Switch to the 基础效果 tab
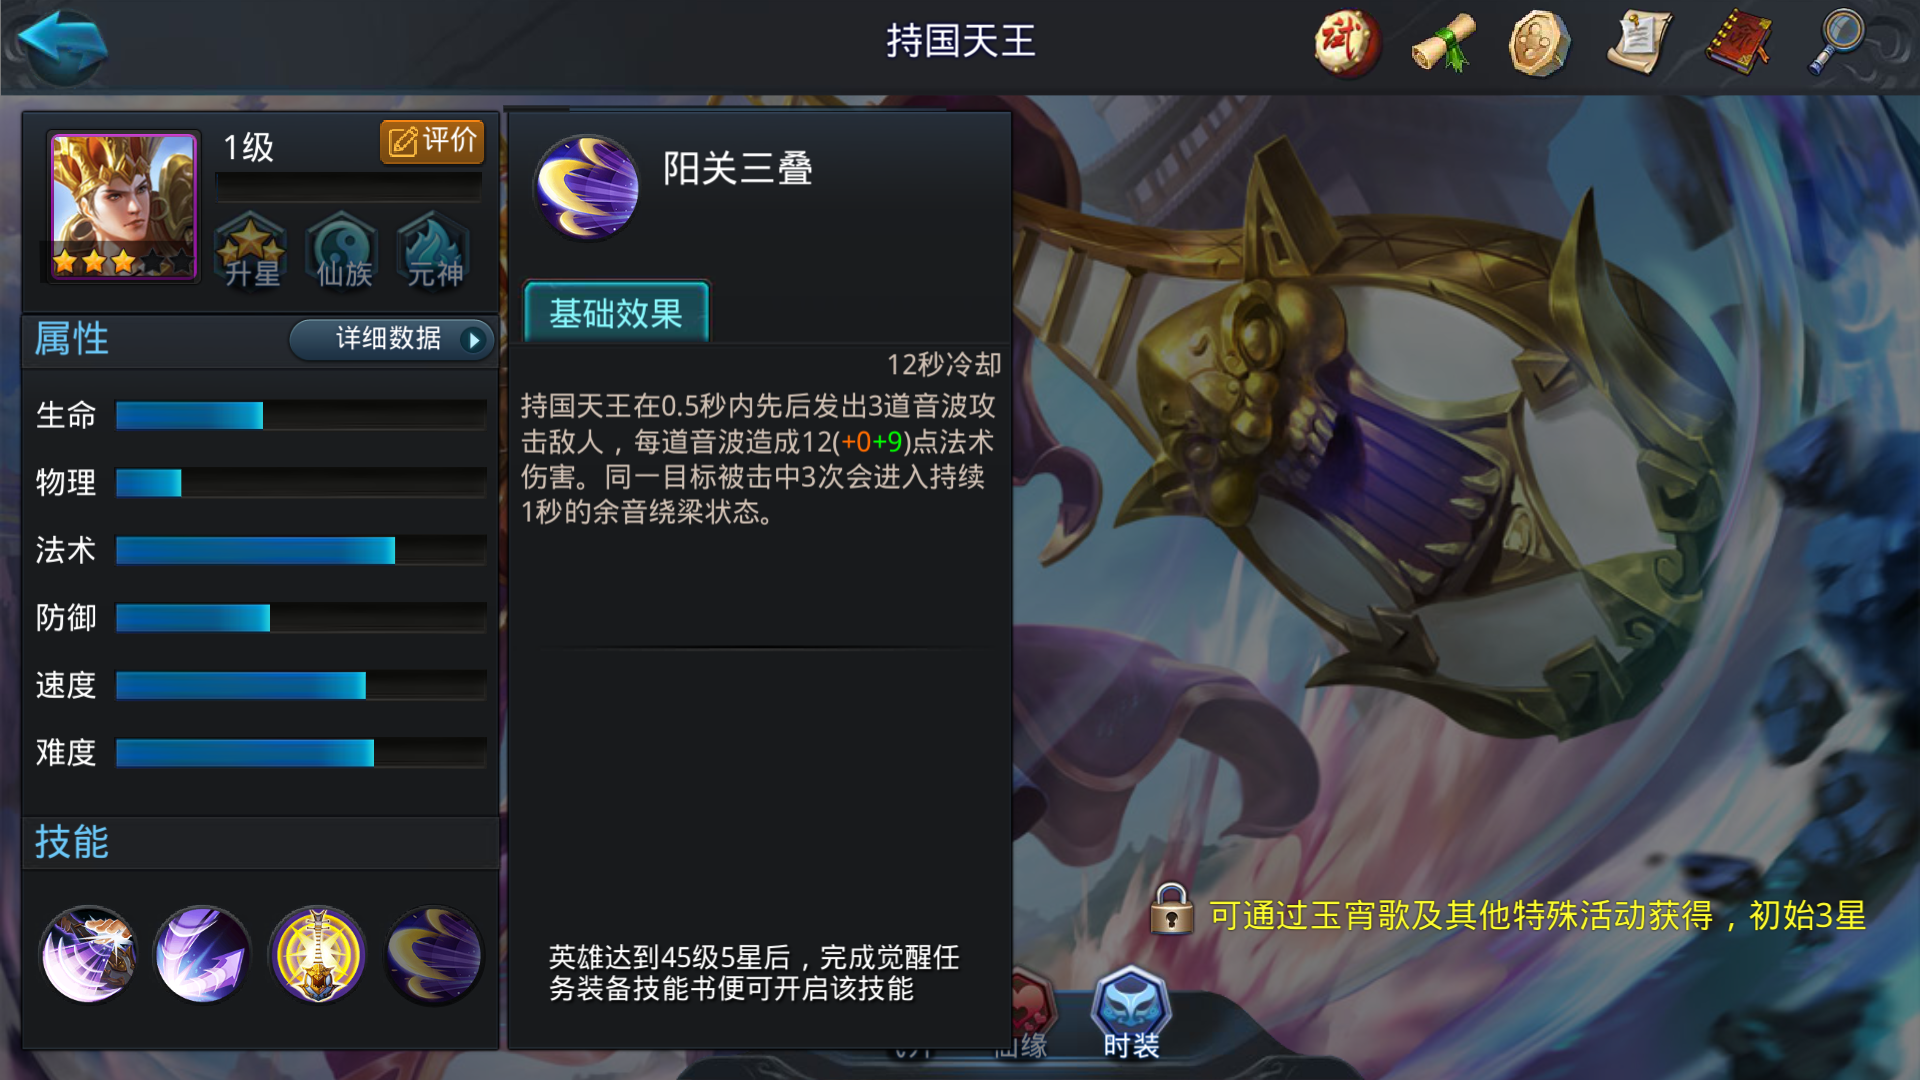Image resolution: width=1920 pixels, height=1080 pixels. point(616,313)
